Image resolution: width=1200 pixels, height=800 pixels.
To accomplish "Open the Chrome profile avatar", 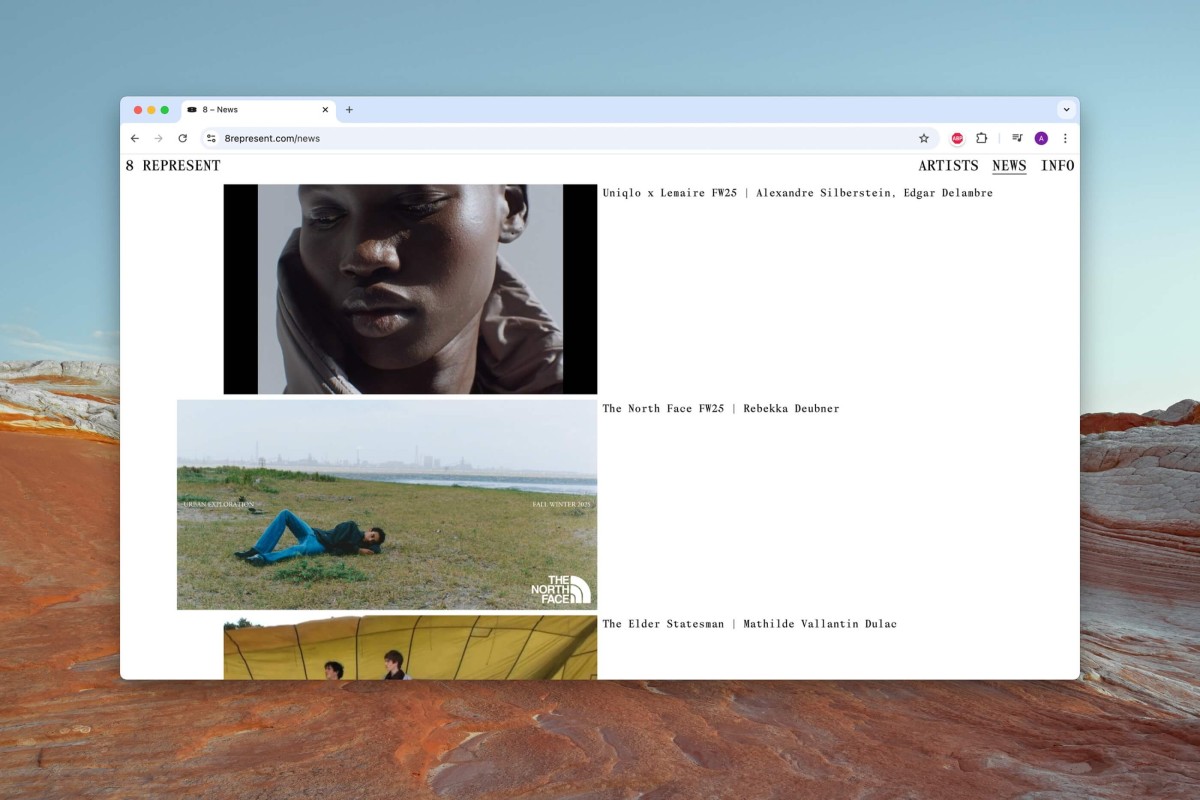I will click(1041, 138).
